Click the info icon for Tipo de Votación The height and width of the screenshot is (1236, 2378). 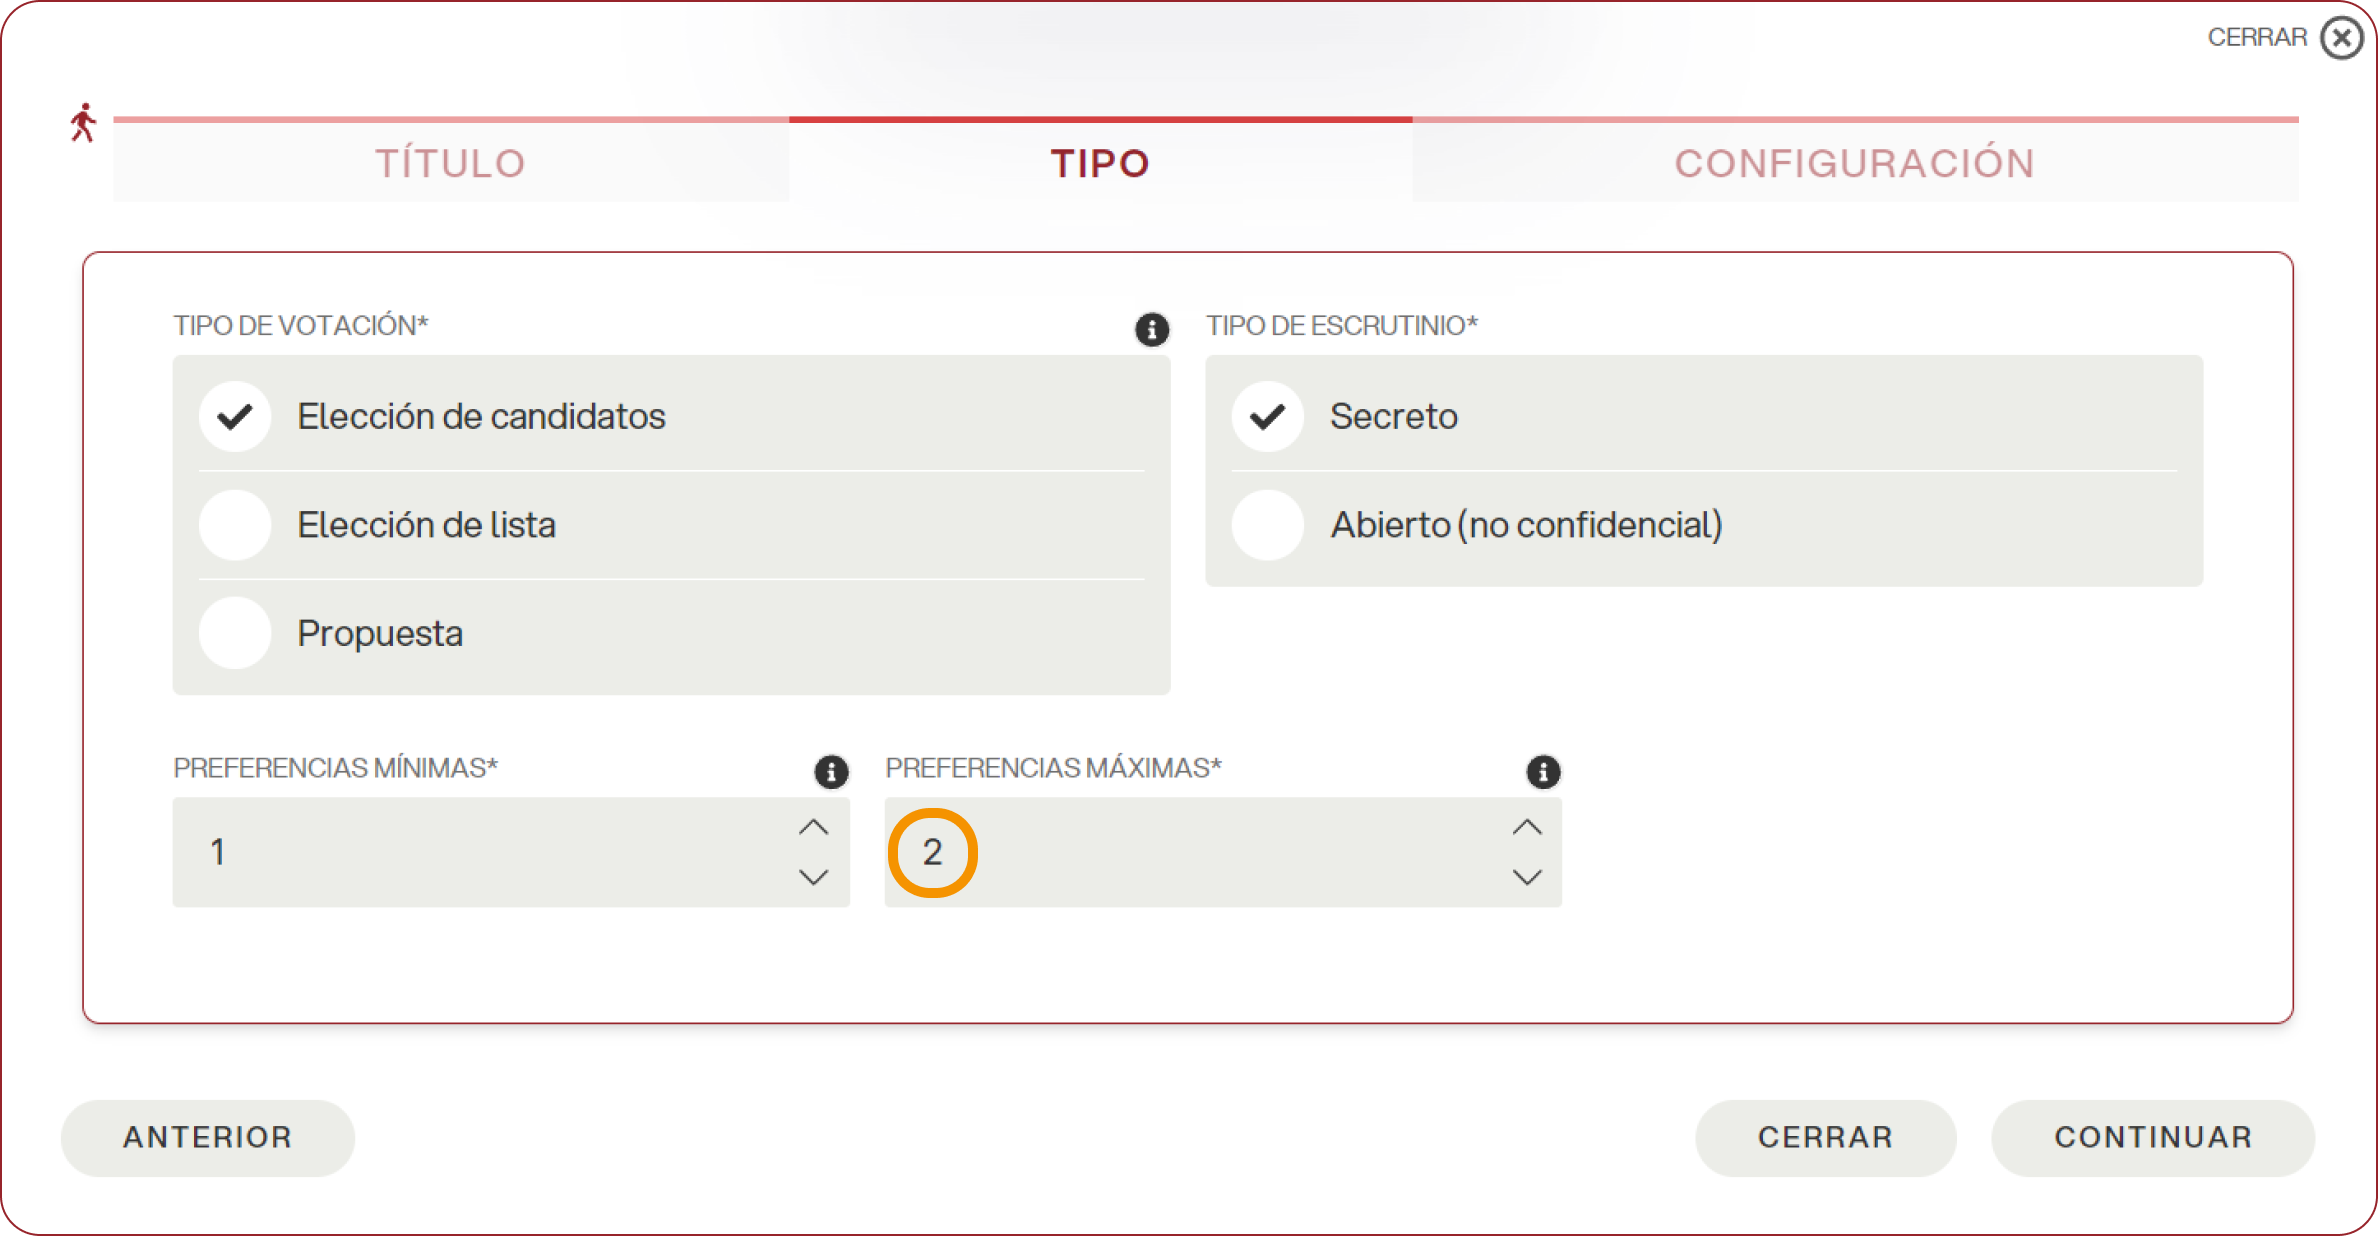1151,329
